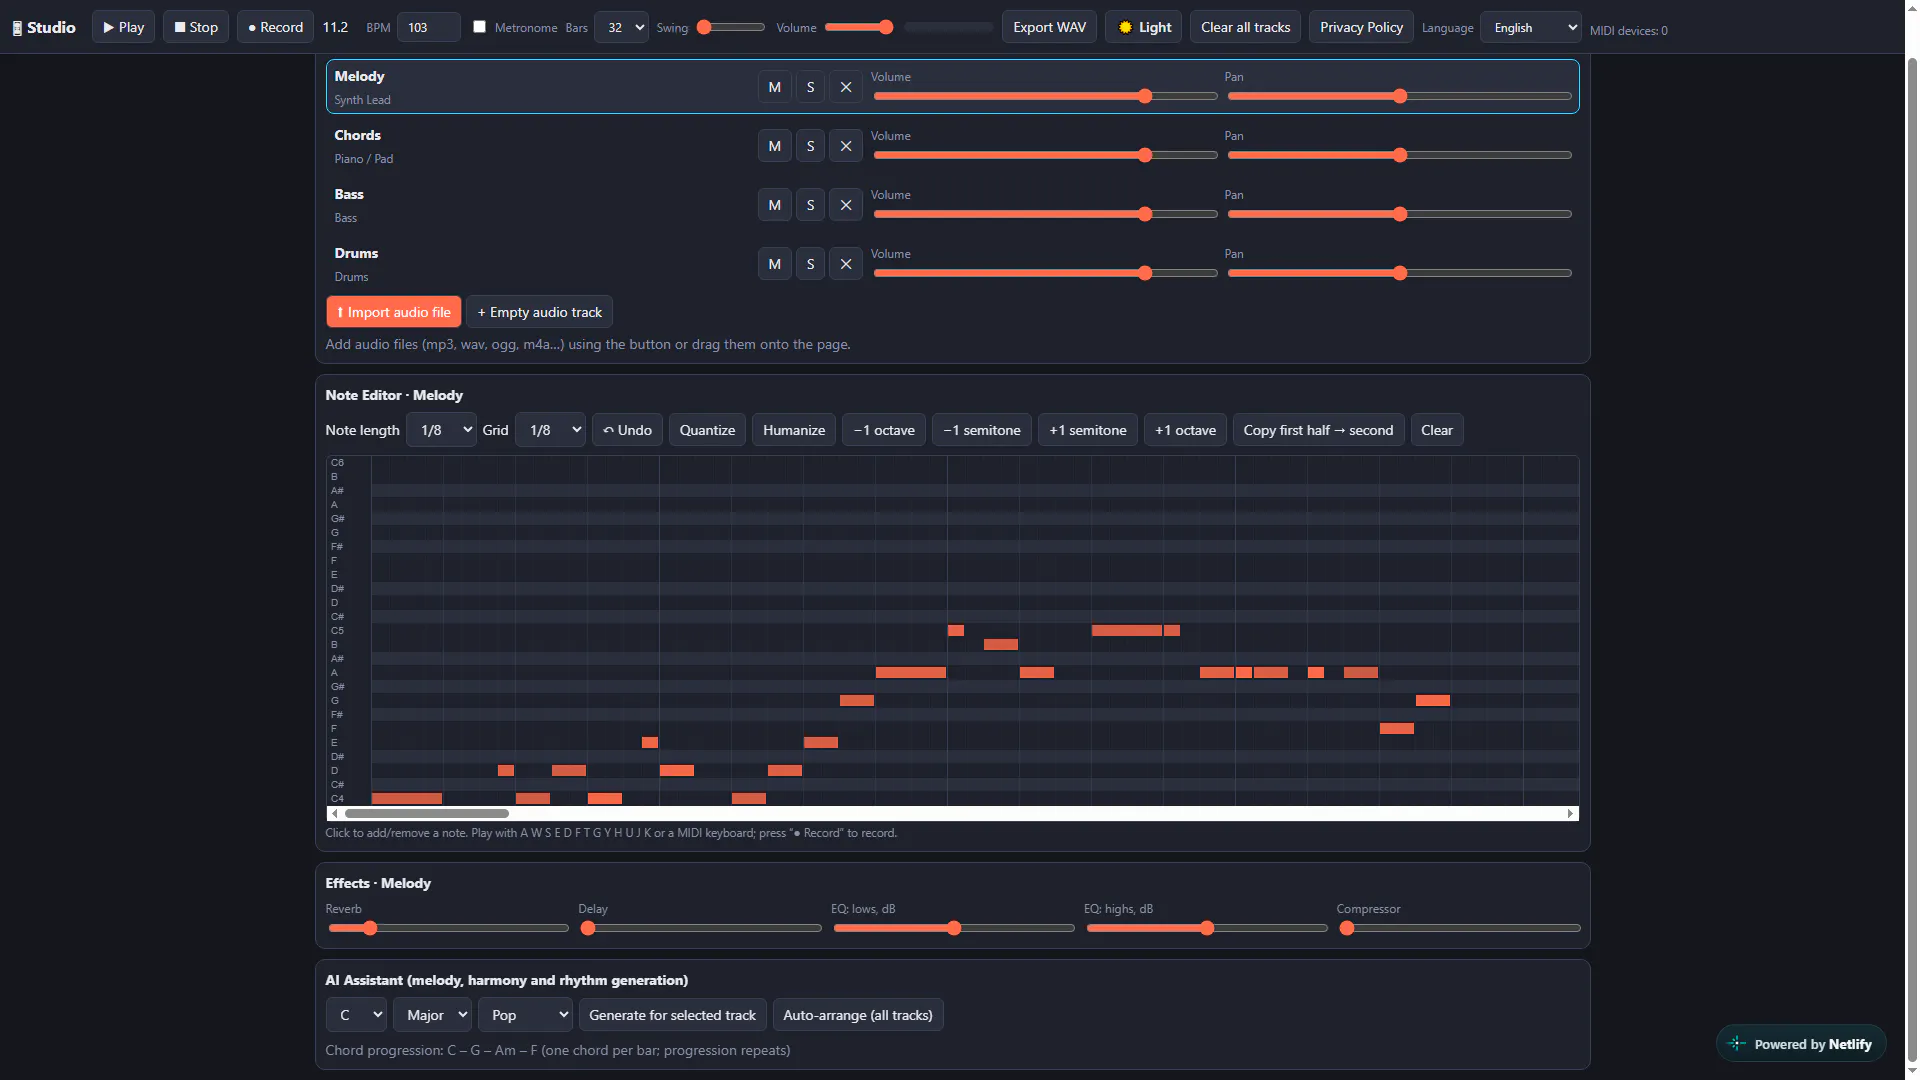
Task: Copy first half to second
Action: pyautogui.click(x=1318, y=430)
